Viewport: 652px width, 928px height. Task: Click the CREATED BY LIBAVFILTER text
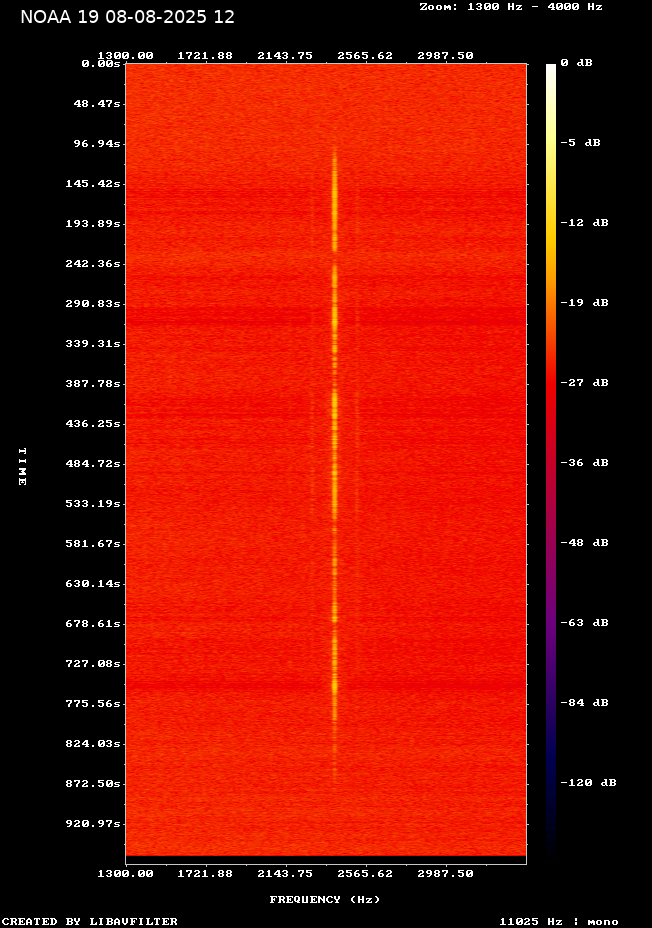pos(89,922)
